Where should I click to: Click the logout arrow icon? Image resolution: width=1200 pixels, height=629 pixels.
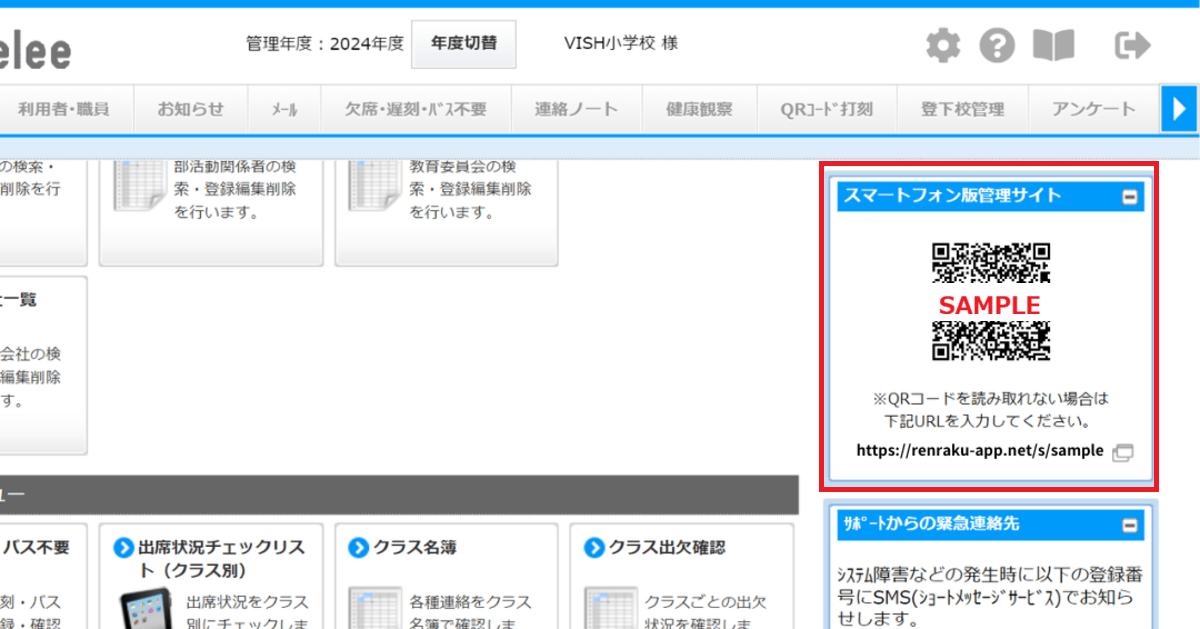coord(1132,46)
